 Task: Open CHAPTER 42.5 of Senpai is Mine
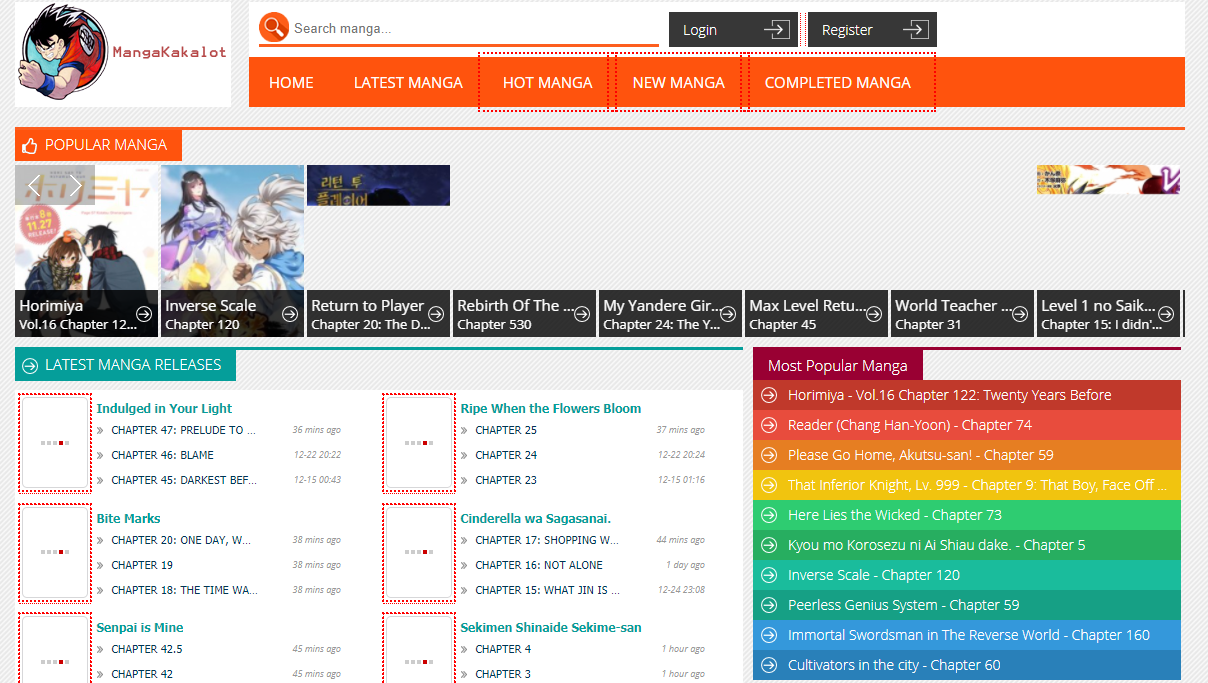[147, 649]
